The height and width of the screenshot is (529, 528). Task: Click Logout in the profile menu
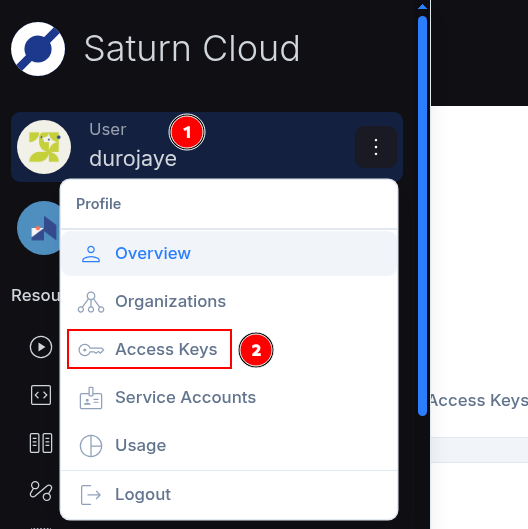[229, 495]
